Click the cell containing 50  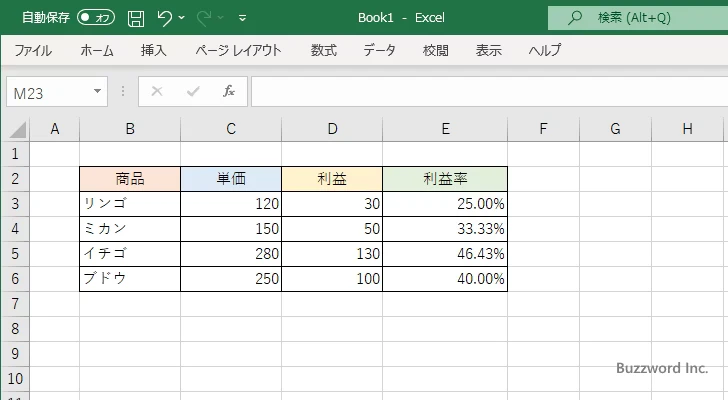click(332, 229)
